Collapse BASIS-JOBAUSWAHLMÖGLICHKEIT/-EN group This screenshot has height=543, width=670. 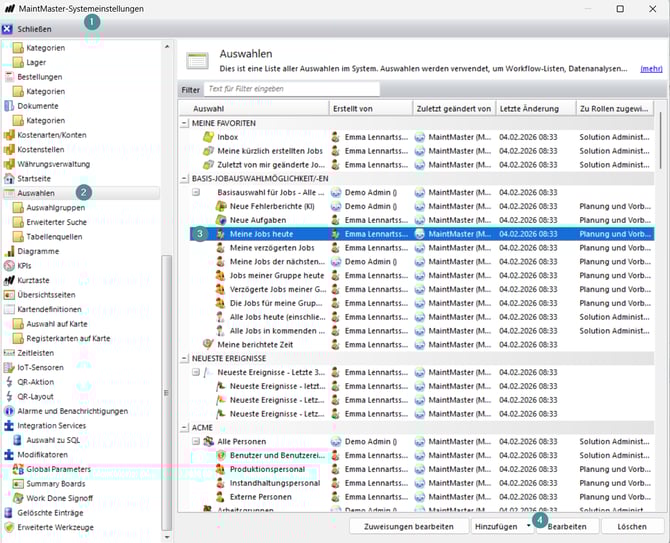[184, 179]
